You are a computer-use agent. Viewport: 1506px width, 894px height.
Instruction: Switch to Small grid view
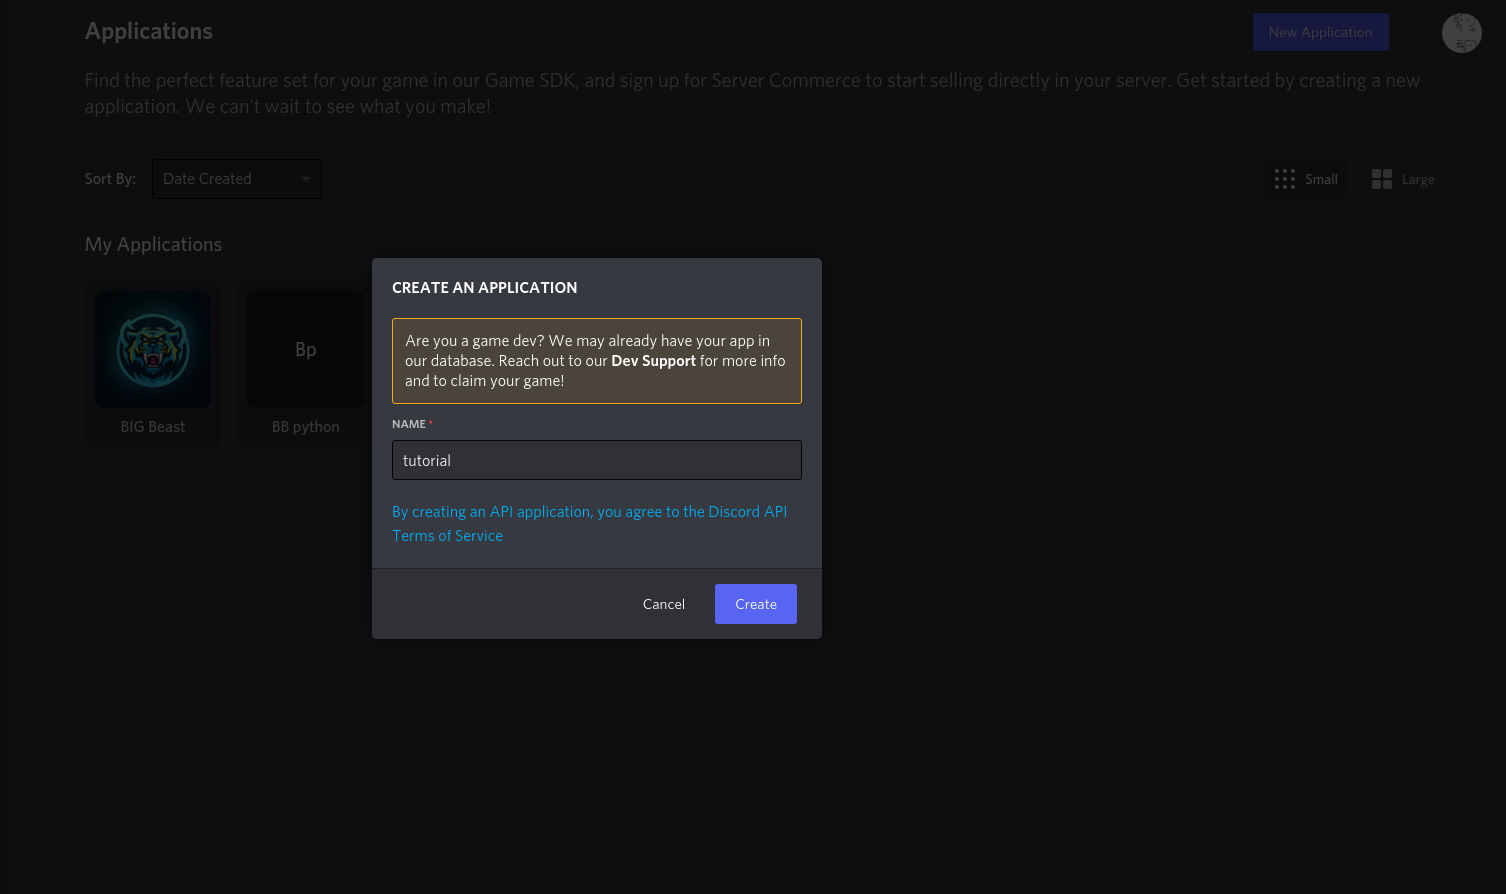1306,179
